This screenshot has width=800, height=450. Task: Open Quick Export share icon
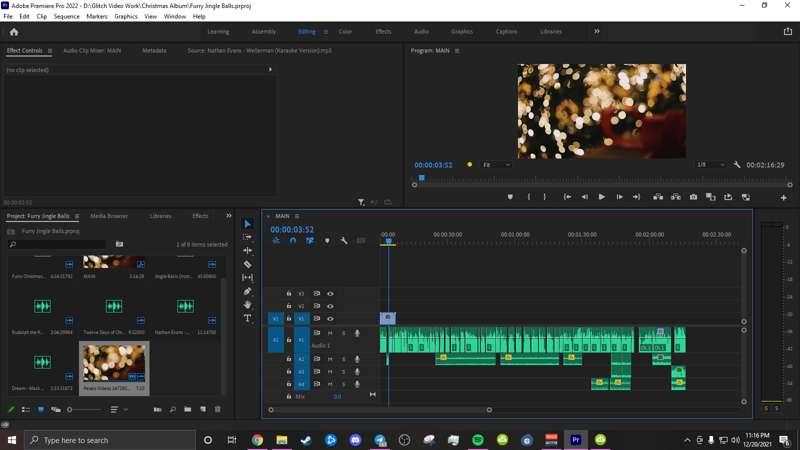tap(788, 32)
